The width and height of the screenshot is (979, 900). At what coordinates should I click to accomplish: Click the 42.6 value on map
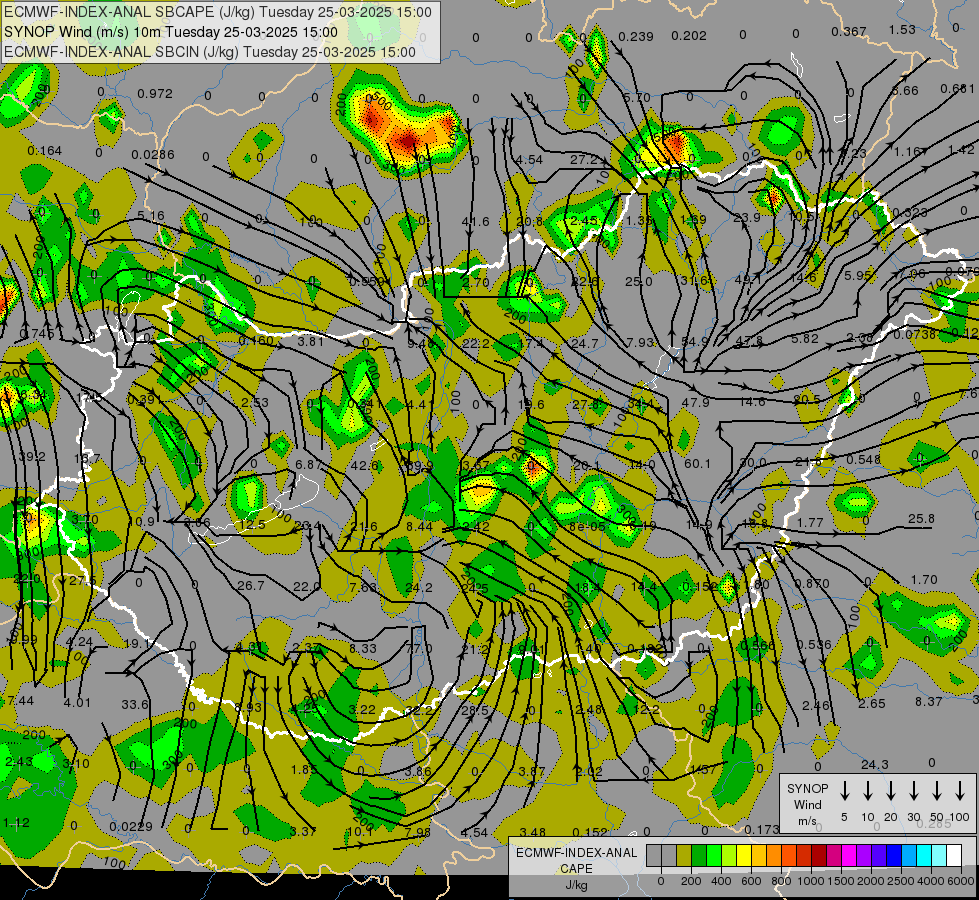click(365, 465)
